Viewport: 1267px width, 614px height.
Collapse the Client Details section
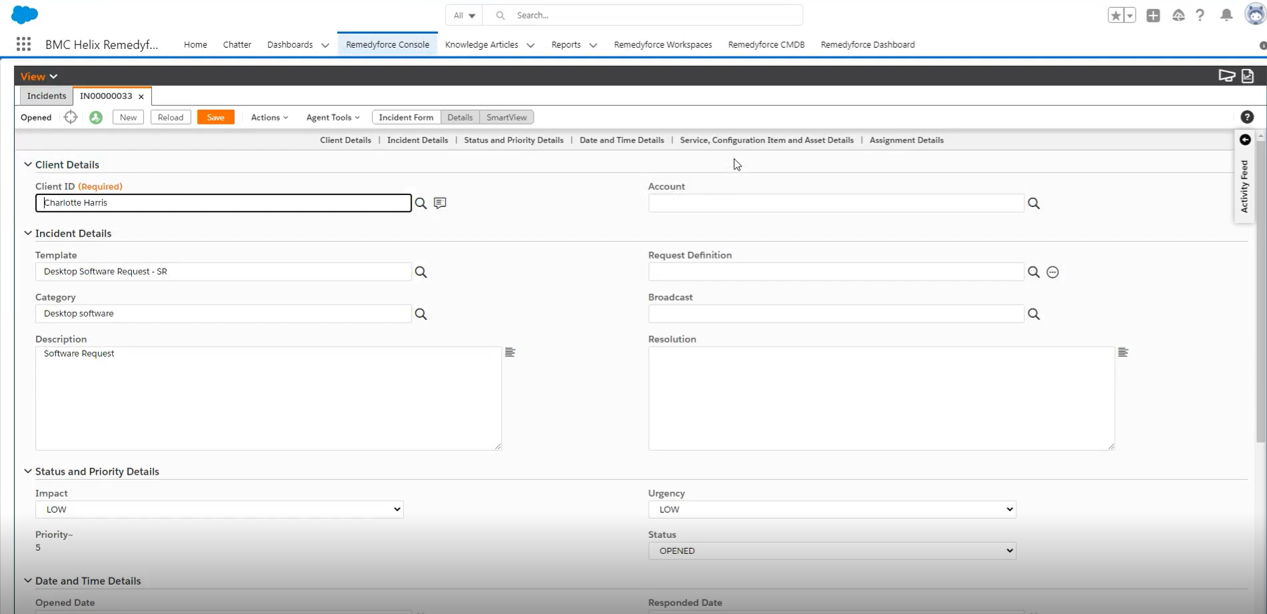coord(28,165)
